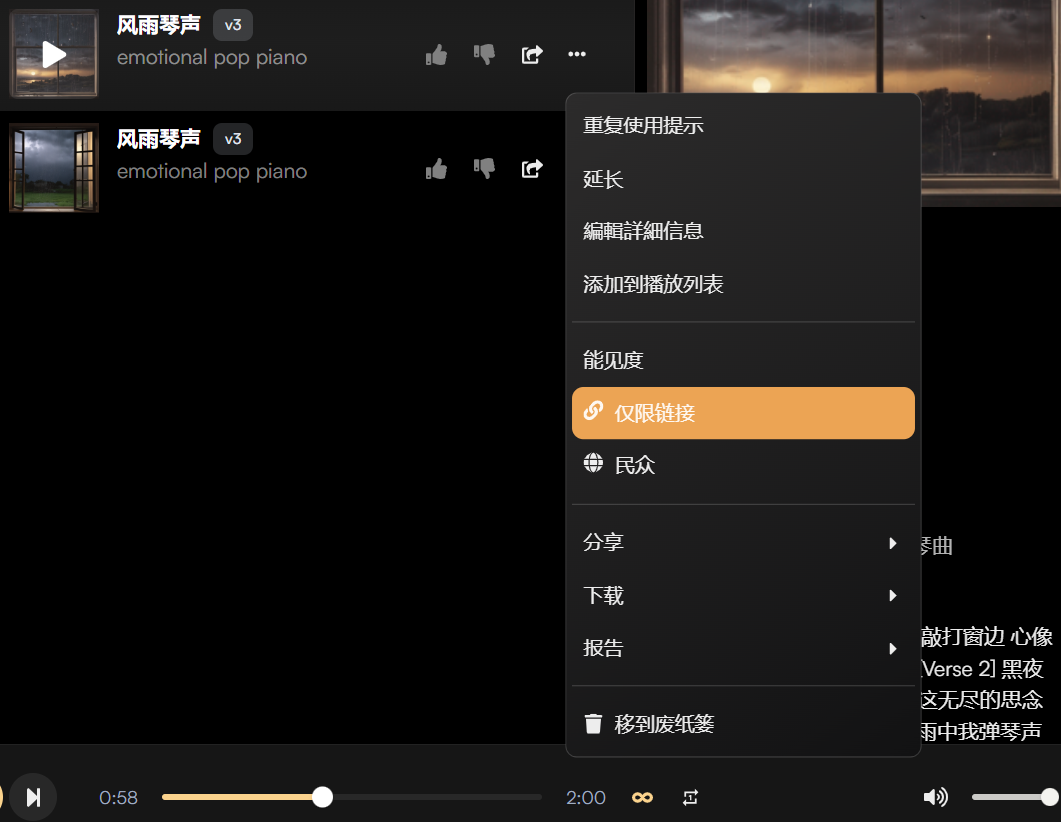1061x822 pixels.
Task: Click the second track's window thumbnail
Action: pos(53,168)
